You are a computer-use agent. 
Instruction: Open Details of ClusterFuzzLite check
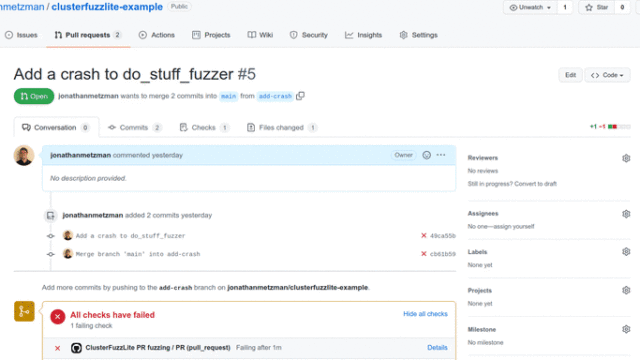click(437, 348)
